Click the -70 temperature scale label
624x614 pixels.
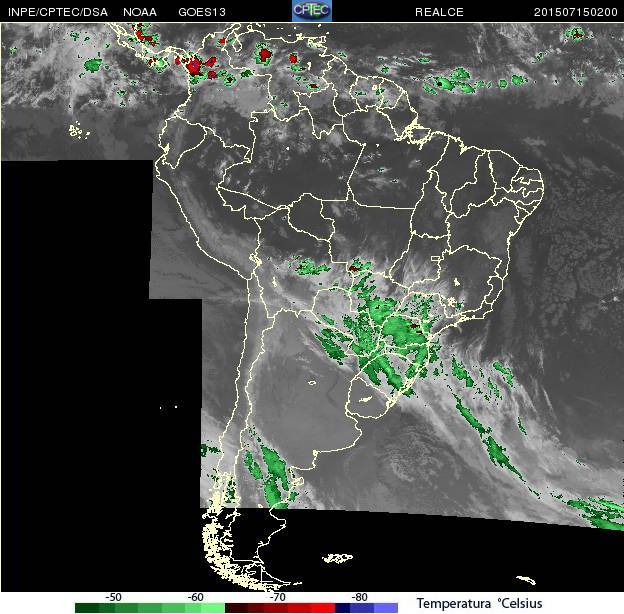point(277,597)
